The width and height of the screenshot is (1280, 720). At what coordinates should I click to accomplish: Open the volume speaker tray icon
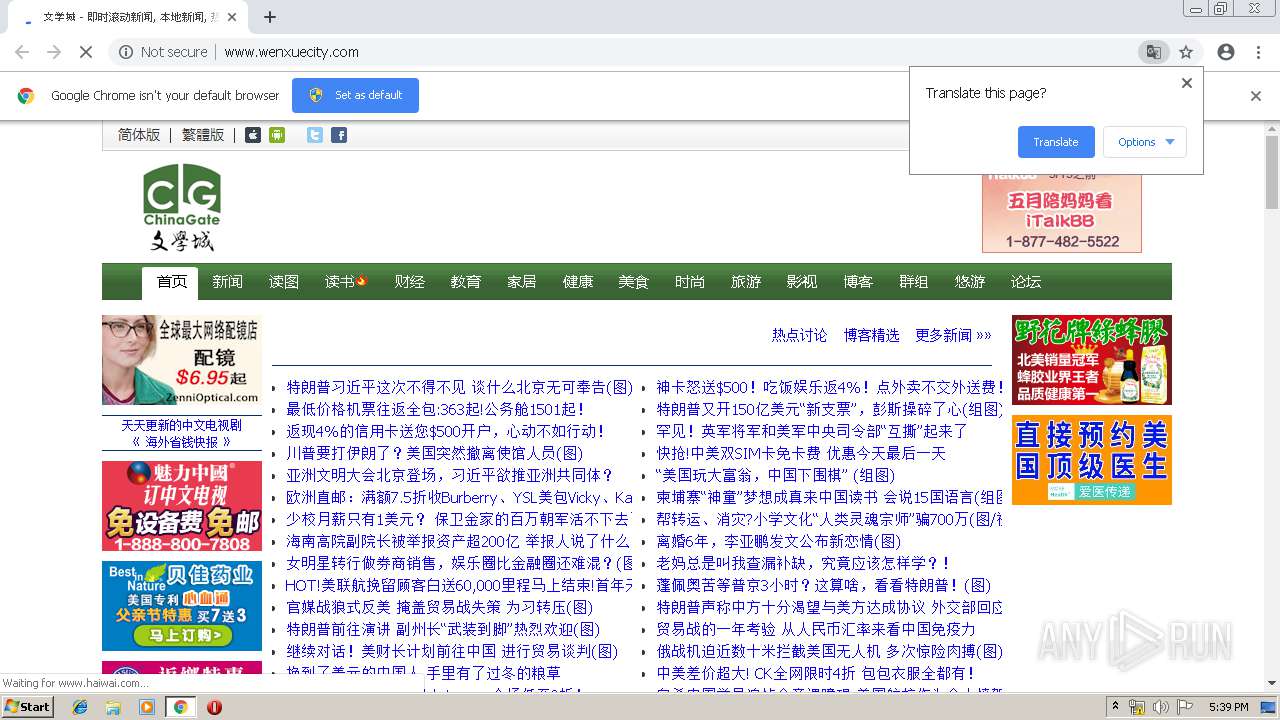1160,707
